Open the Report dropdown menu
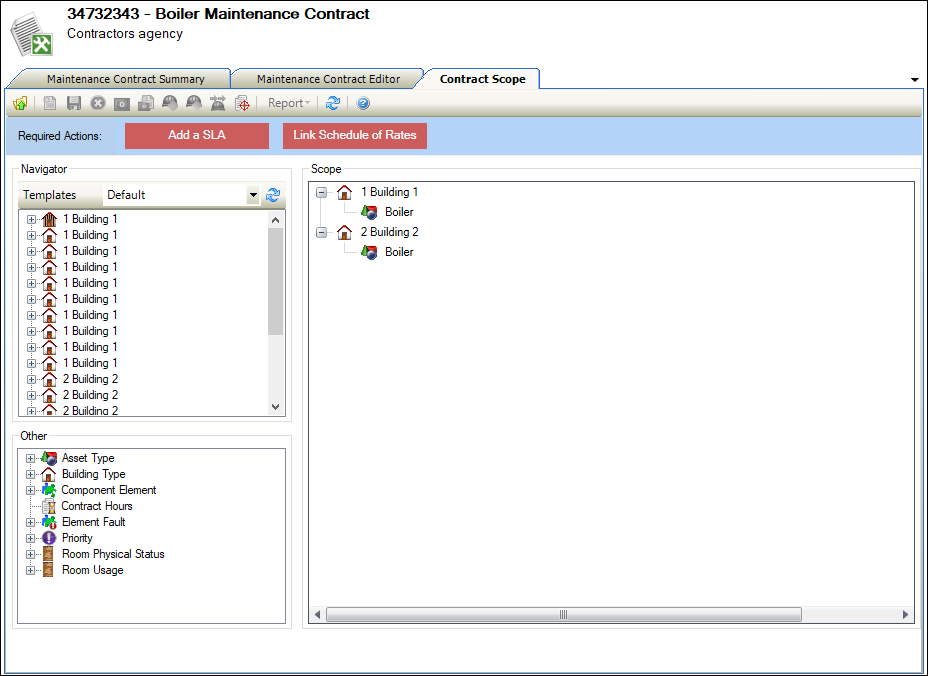This screenshot has height=676, width=928. tap(289, 103)
